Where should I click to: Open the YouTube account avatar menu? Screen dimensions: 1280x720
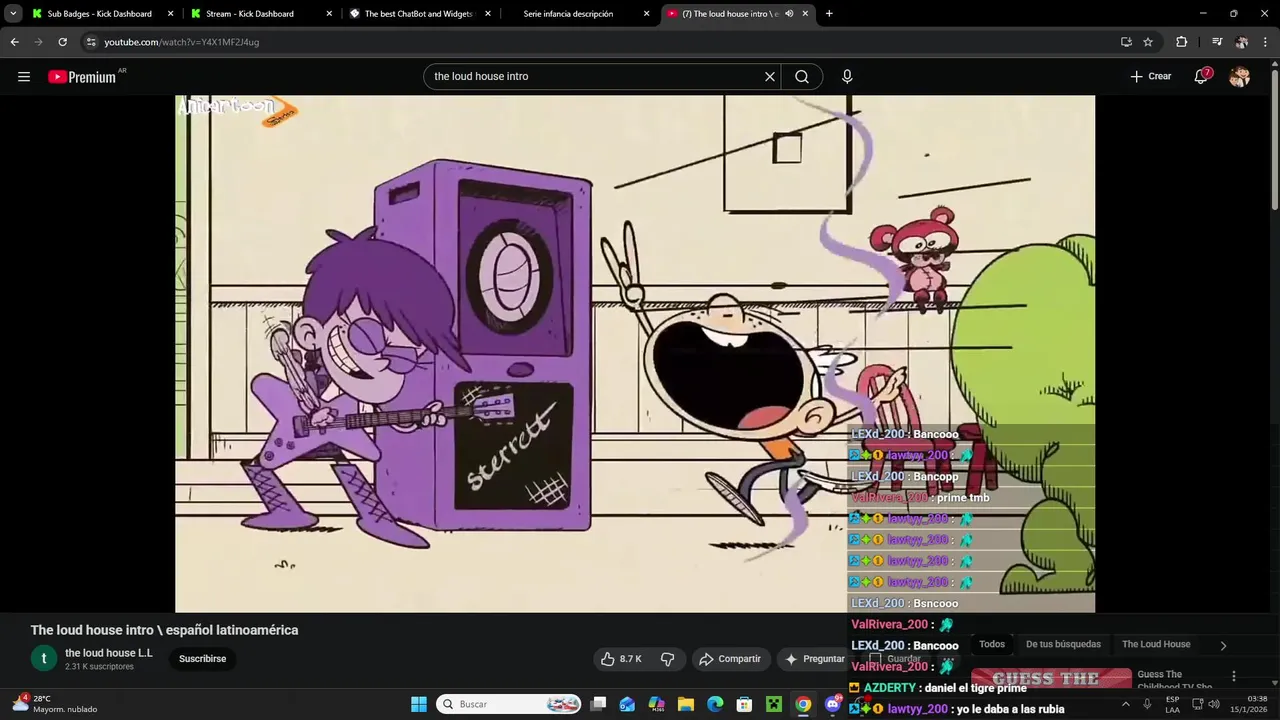click(x=1239, y=76)
